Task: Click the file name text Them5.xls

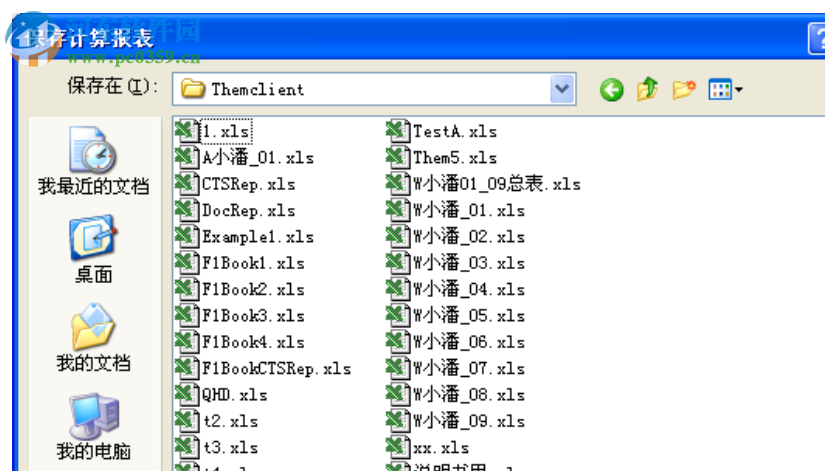Action: tap(455, 158)
